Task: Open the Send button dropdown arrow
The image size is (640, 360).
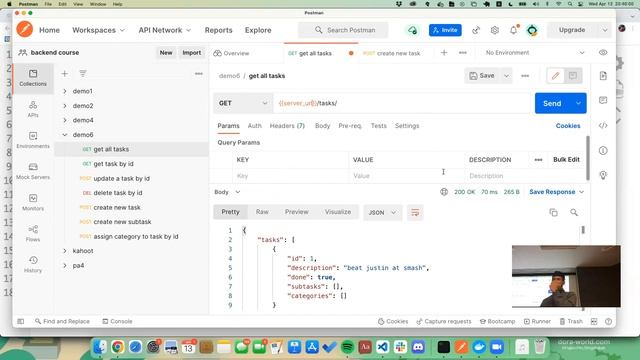Action: (x=578, y=103)
